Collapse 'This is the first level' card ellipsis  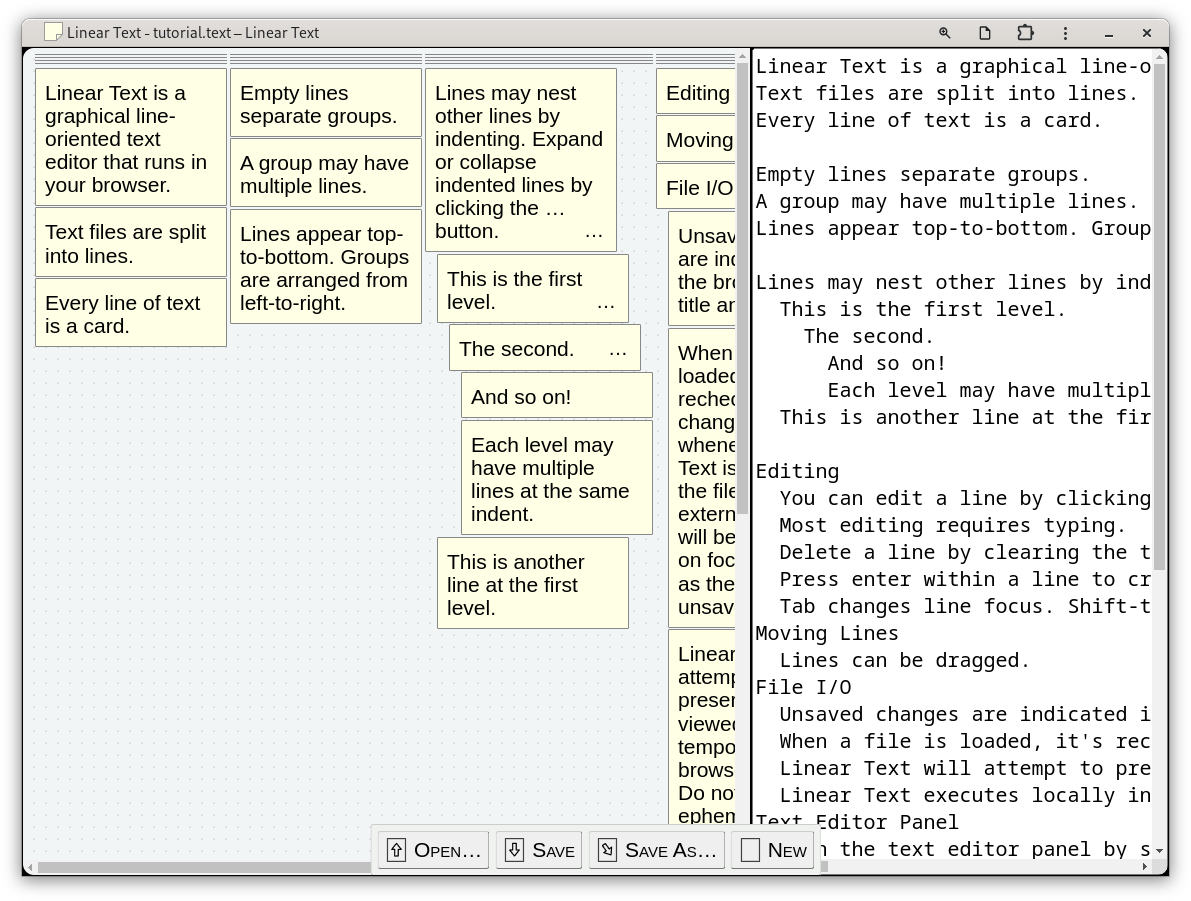(605, 304)
